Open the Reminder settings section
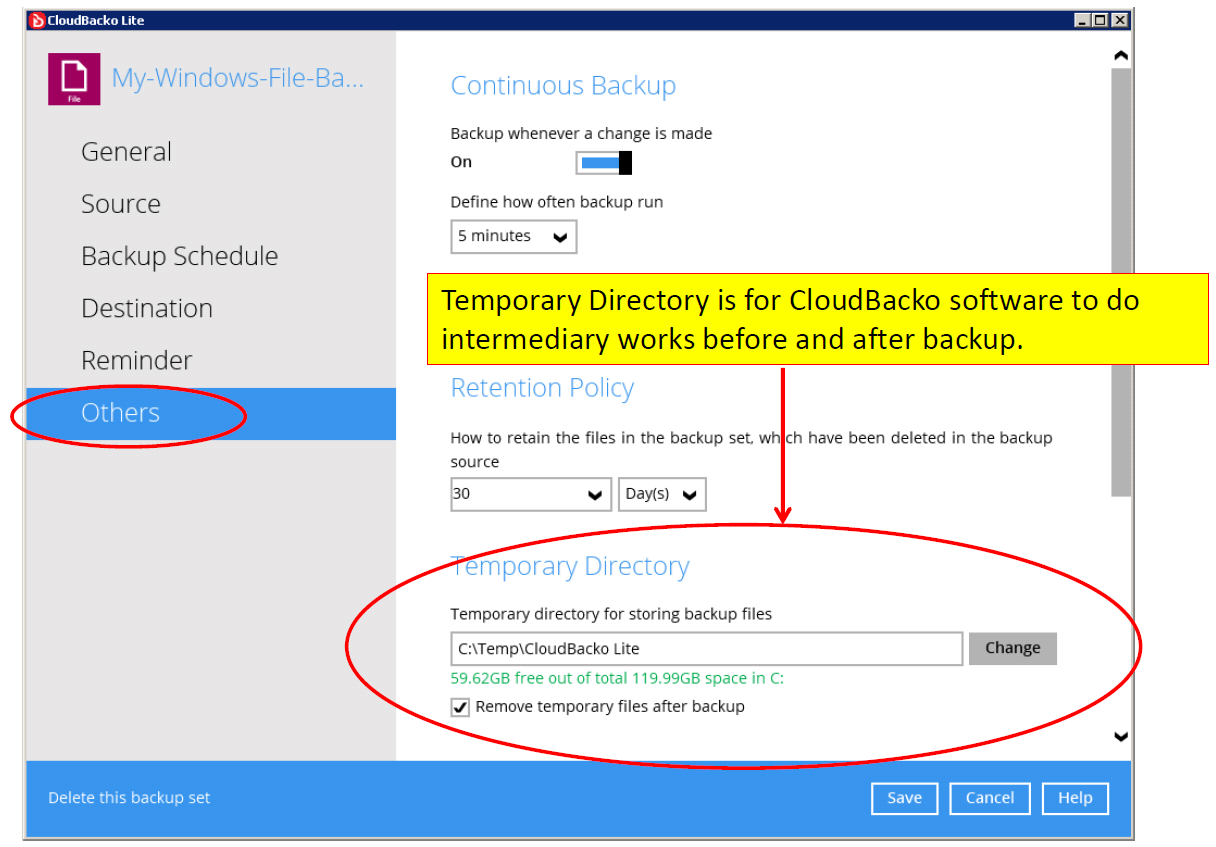The height and width of the screenshot is (847, 1216). (x=137, y=360)
